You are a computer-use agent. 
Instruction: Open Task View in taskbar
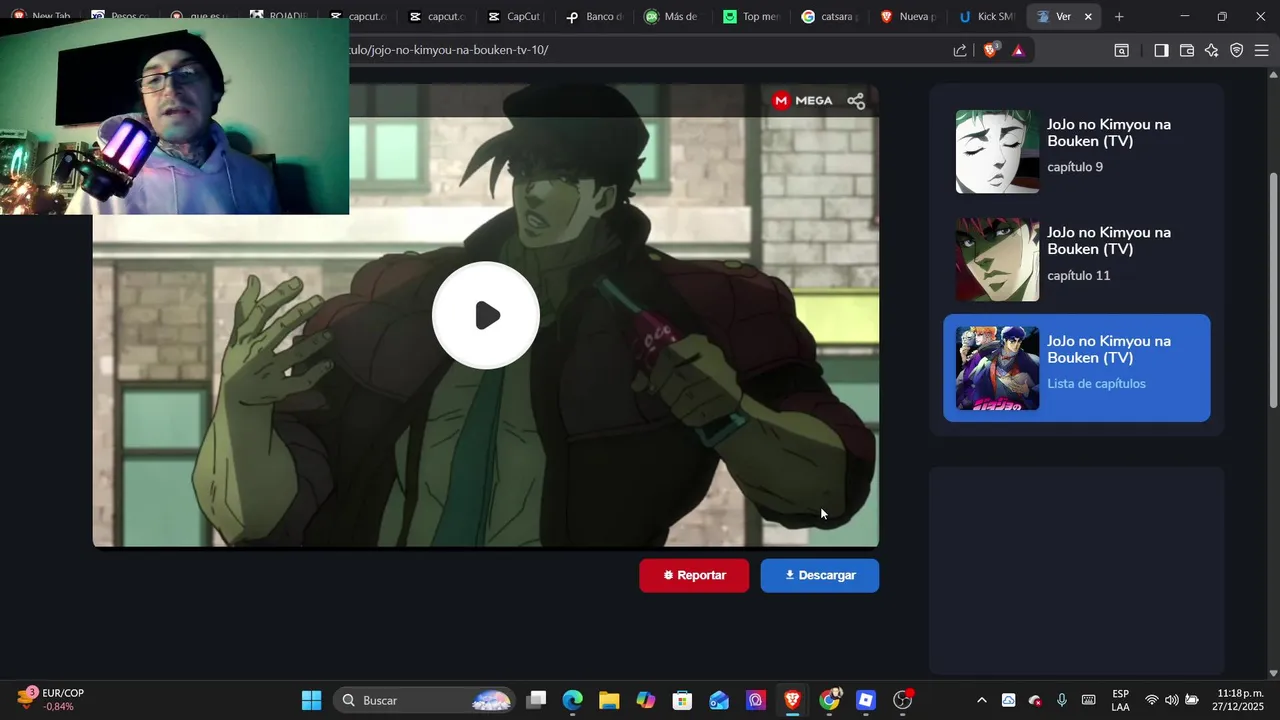coord(536,700)
